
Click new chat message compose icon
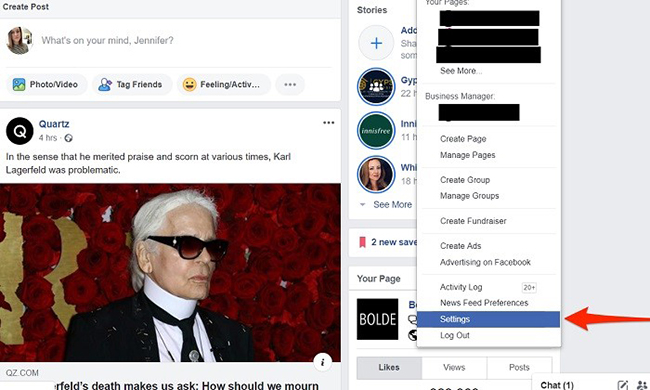pos(623,385)
